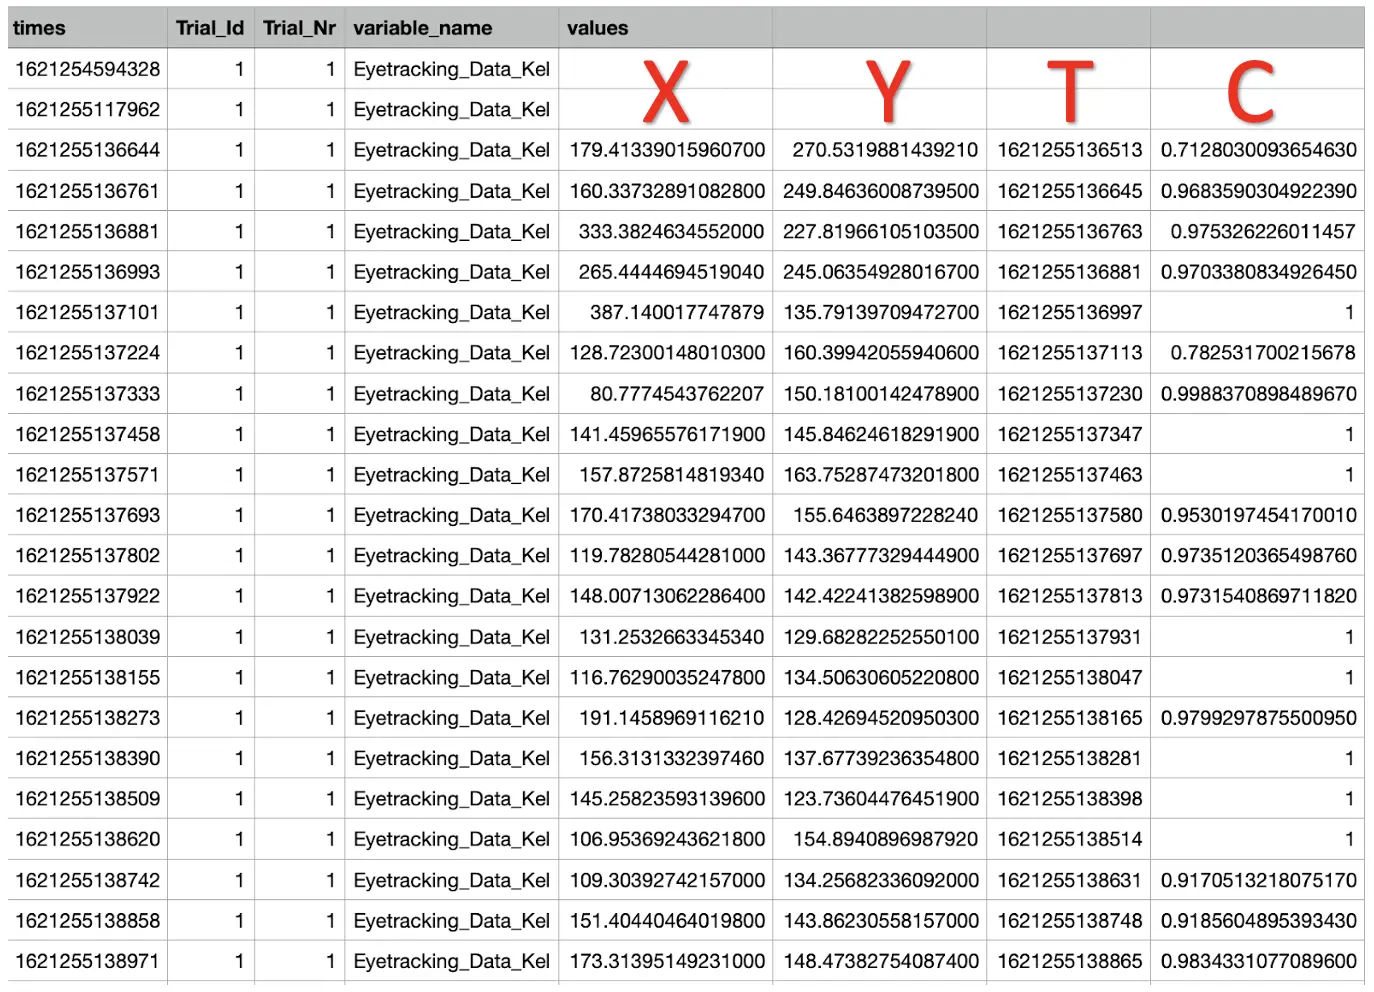Click cell 227.81966105103500
The width and height of the screenshot is (1374, 992).
pyautogui.click(x=879, y=231)
